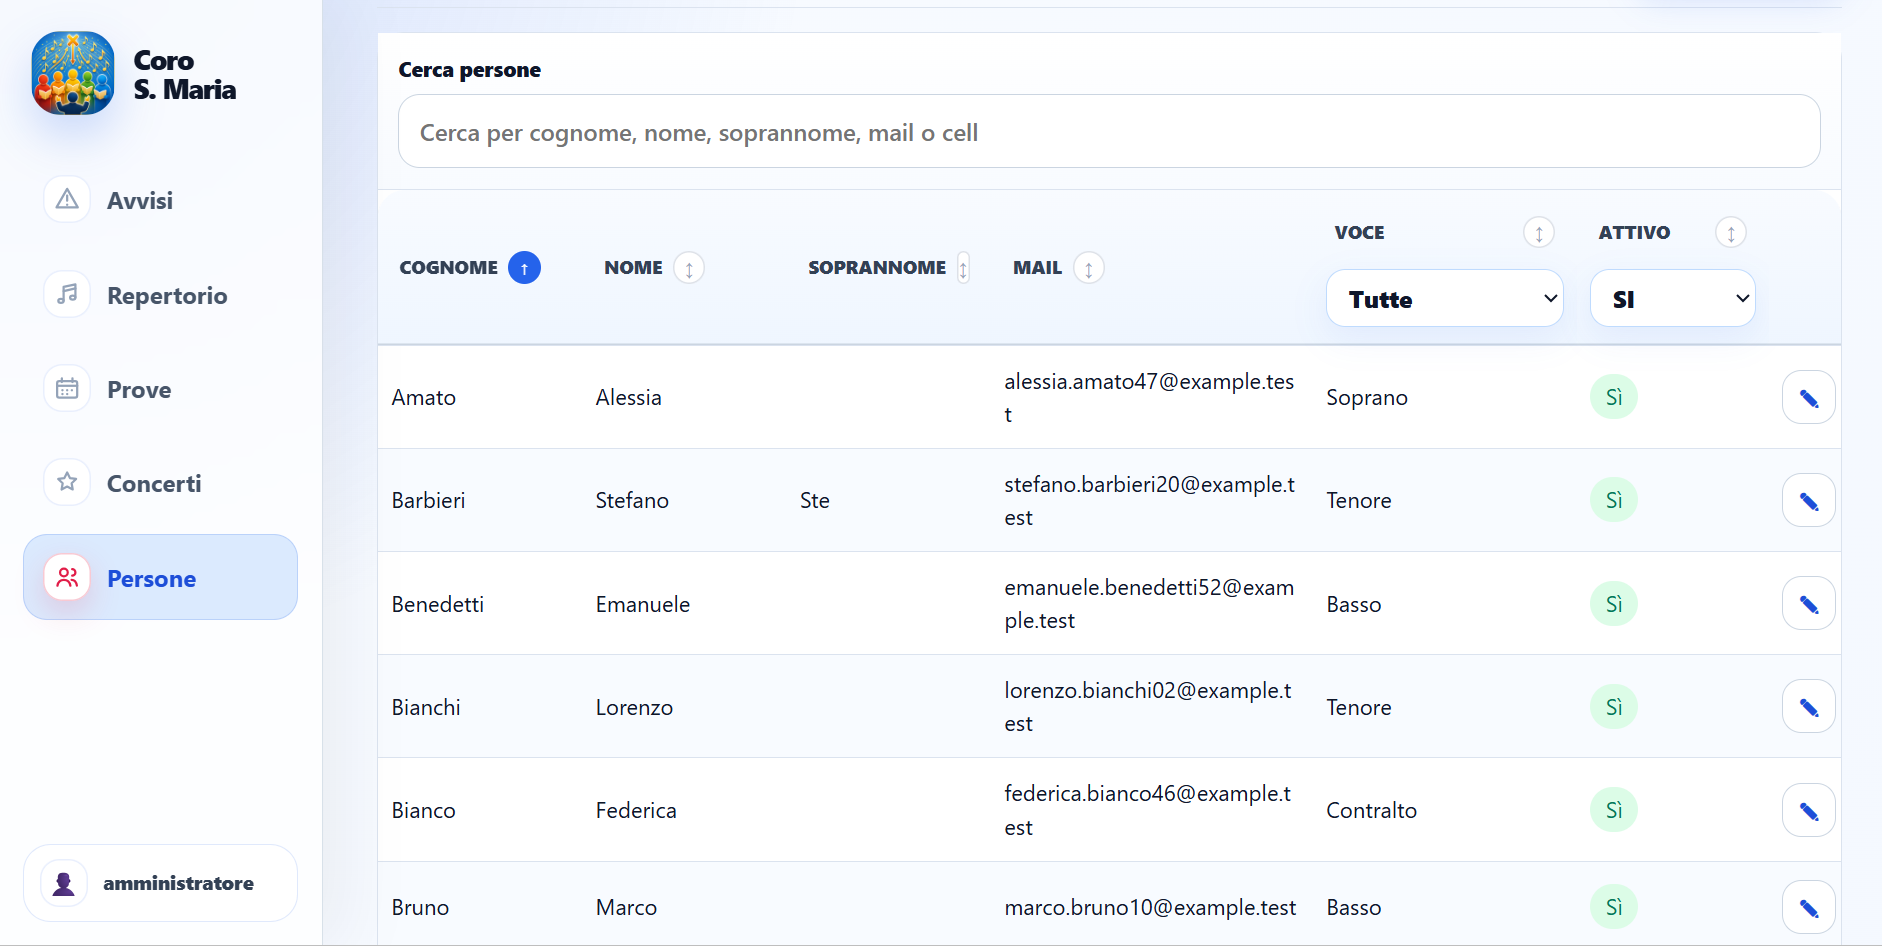Click the Coro S. Maria title text

coord(185,75)
